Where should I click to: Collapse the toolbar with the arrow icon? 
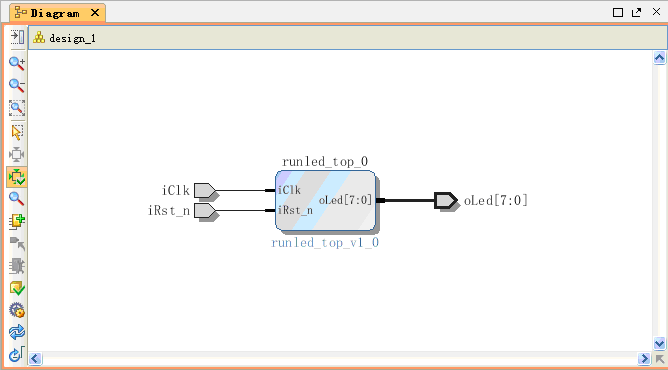click(x=17, y=37)
